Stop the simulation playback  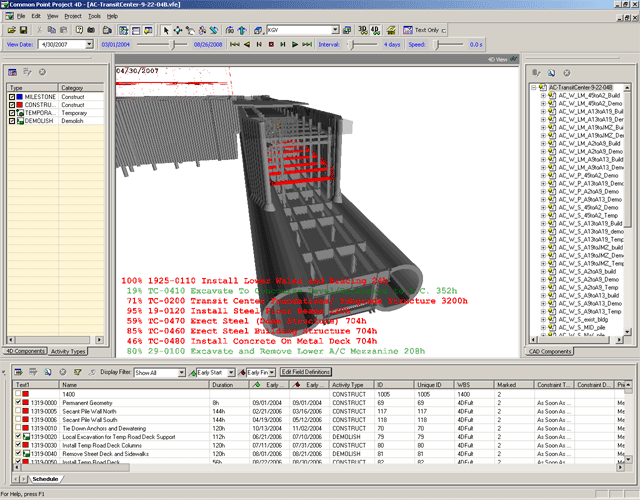pos(271,44)
